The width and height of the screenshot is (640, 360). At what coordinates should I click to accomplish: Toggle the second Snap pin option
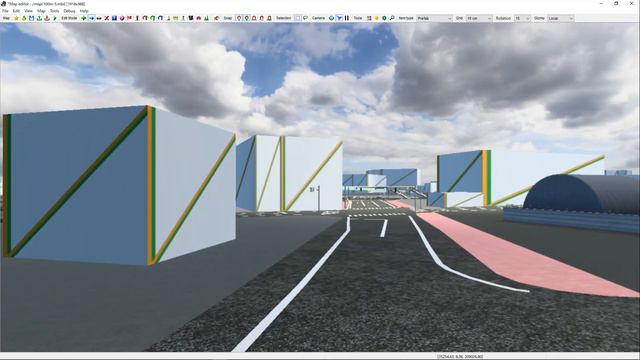click(247, 18)
